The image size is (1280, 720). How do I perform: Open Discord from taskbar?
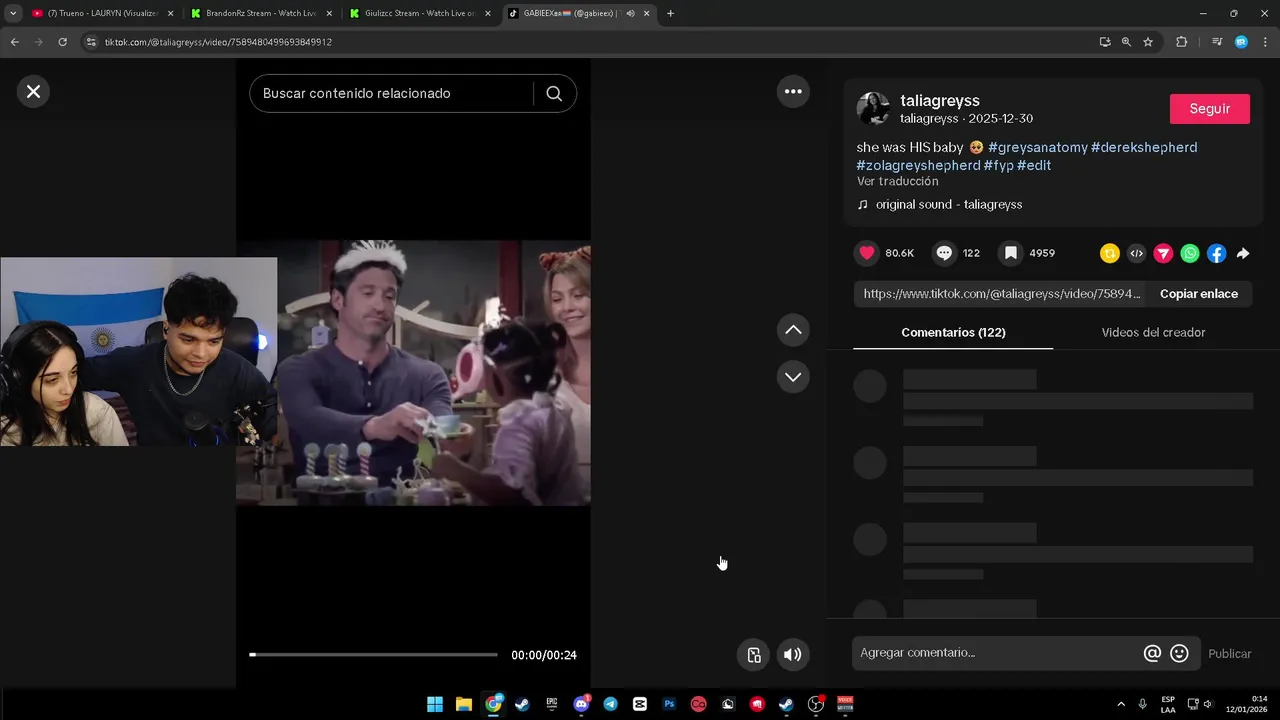click(581, 704)
